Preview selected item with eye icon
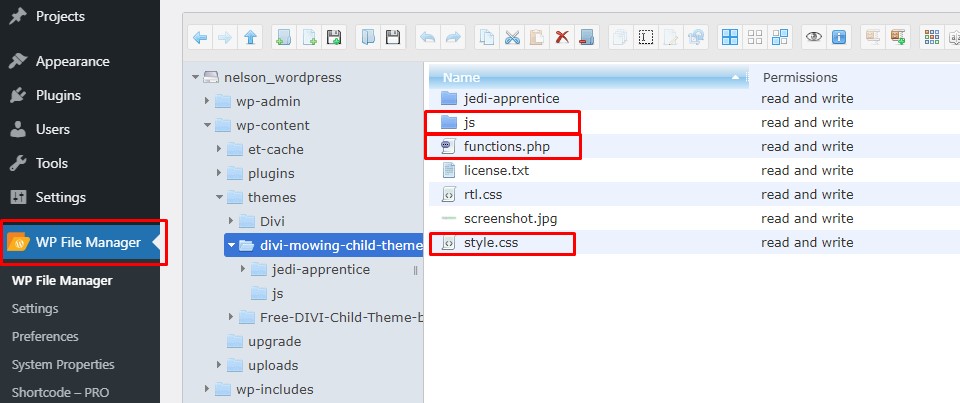Screen dimensions: 960x403 coord(813,37)
